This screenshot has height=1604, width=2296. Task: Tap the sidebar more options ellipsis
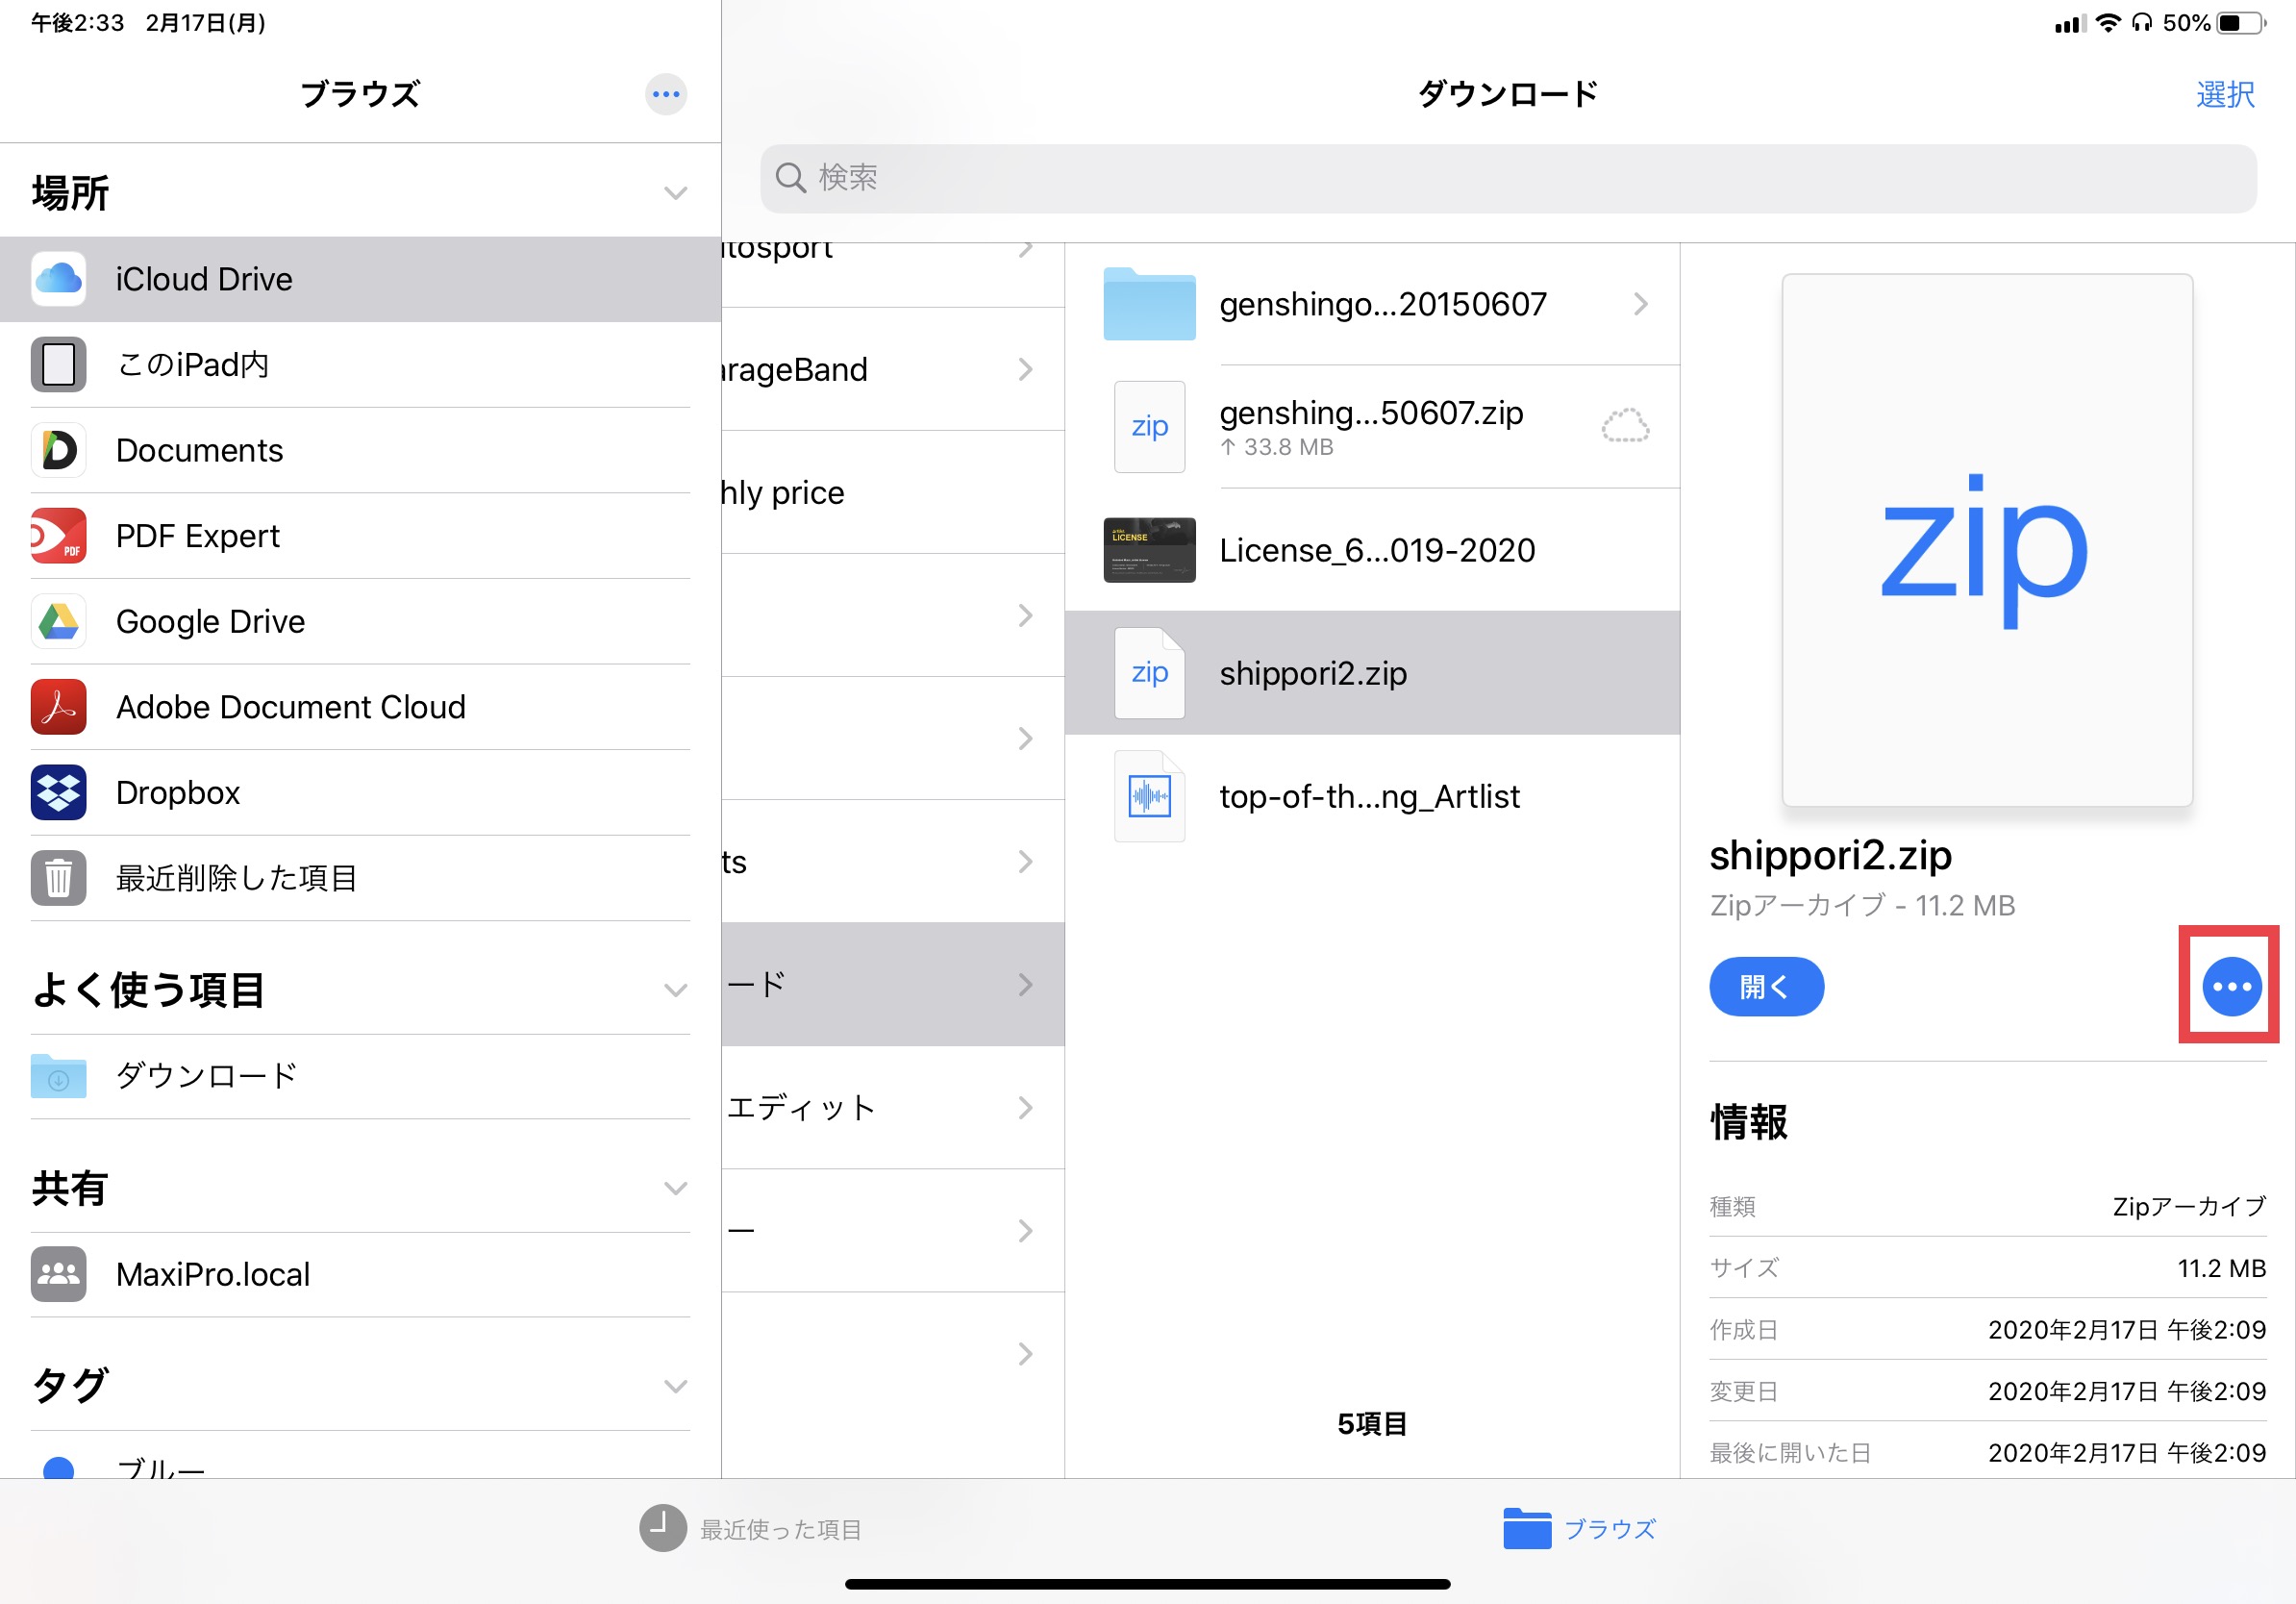click(x=665, y=95)
